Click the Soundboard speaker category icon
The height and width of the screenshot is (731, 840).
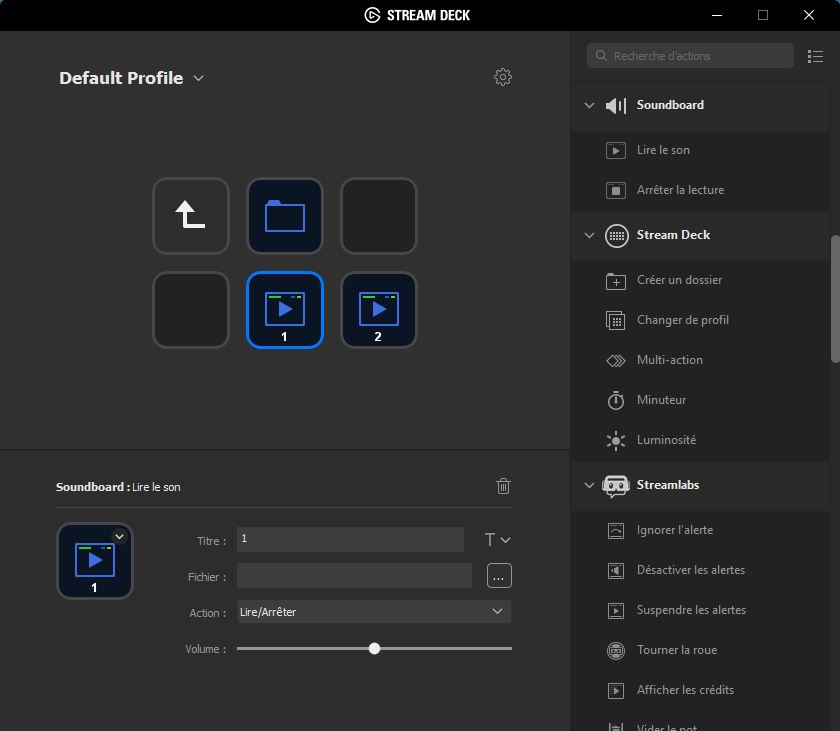(616, 105)
